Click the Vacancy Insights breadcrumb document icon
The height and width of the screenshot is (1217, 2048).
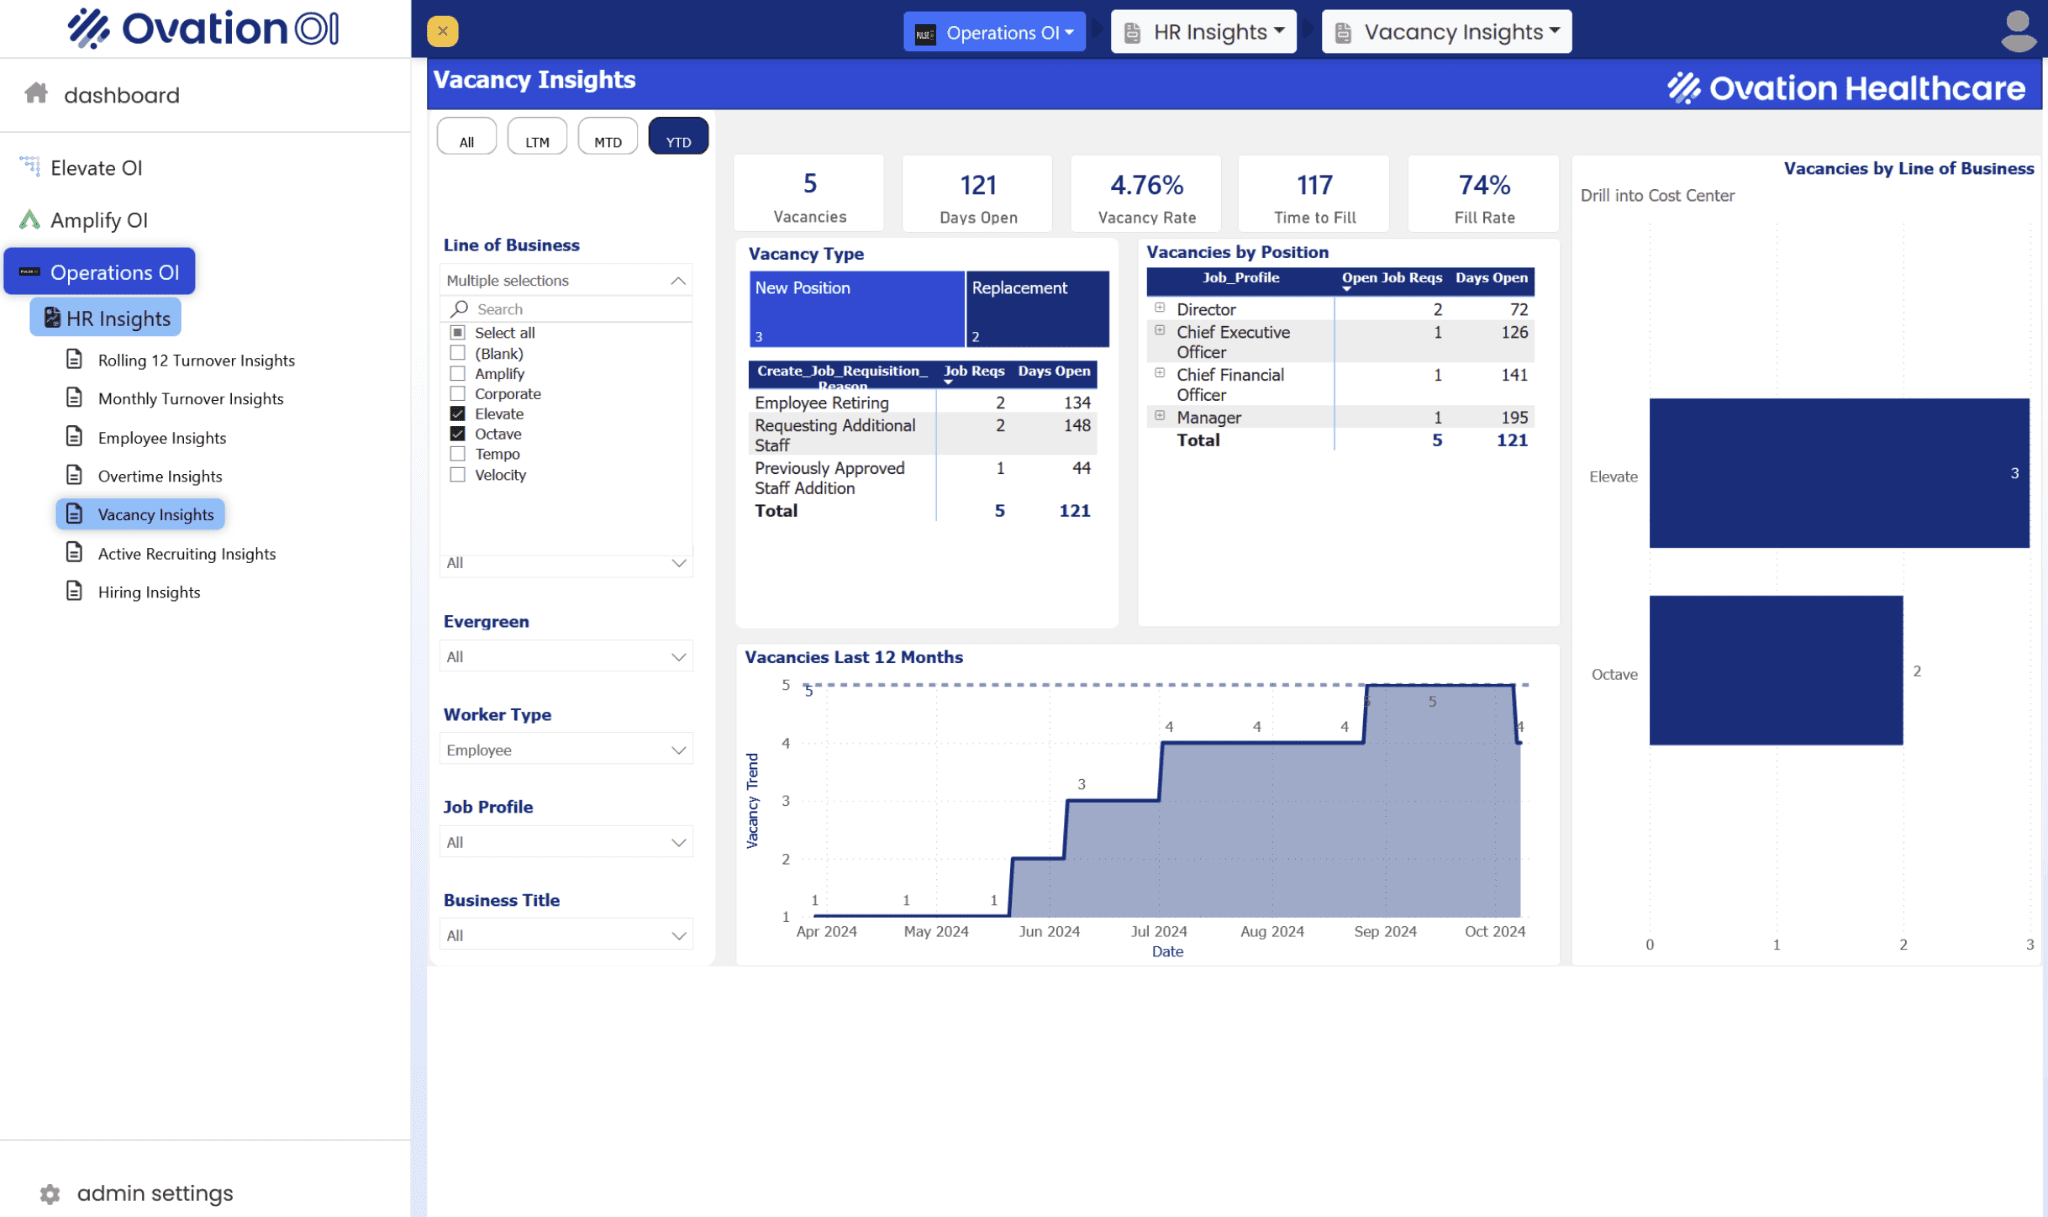[1344, 33]
